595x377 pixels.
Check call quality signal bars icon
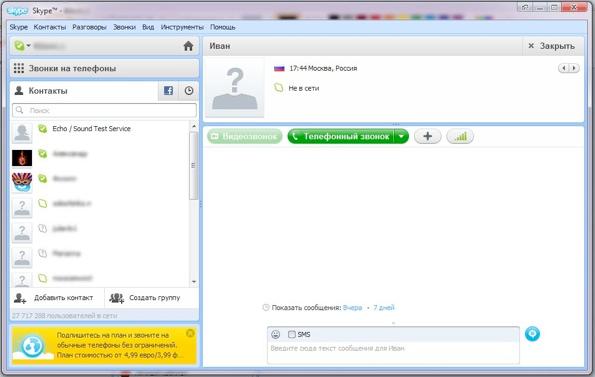[x=460, y=136]
